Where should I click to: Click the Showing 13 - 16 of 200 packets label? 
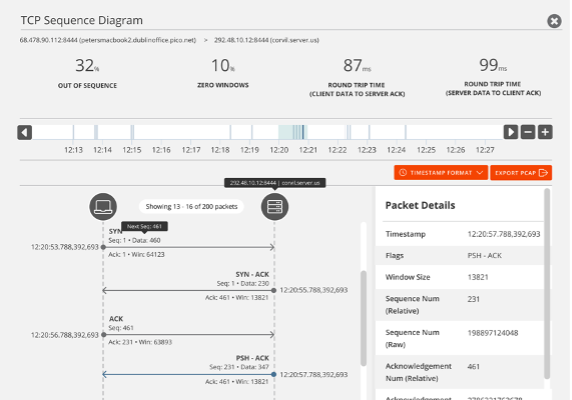192,206
